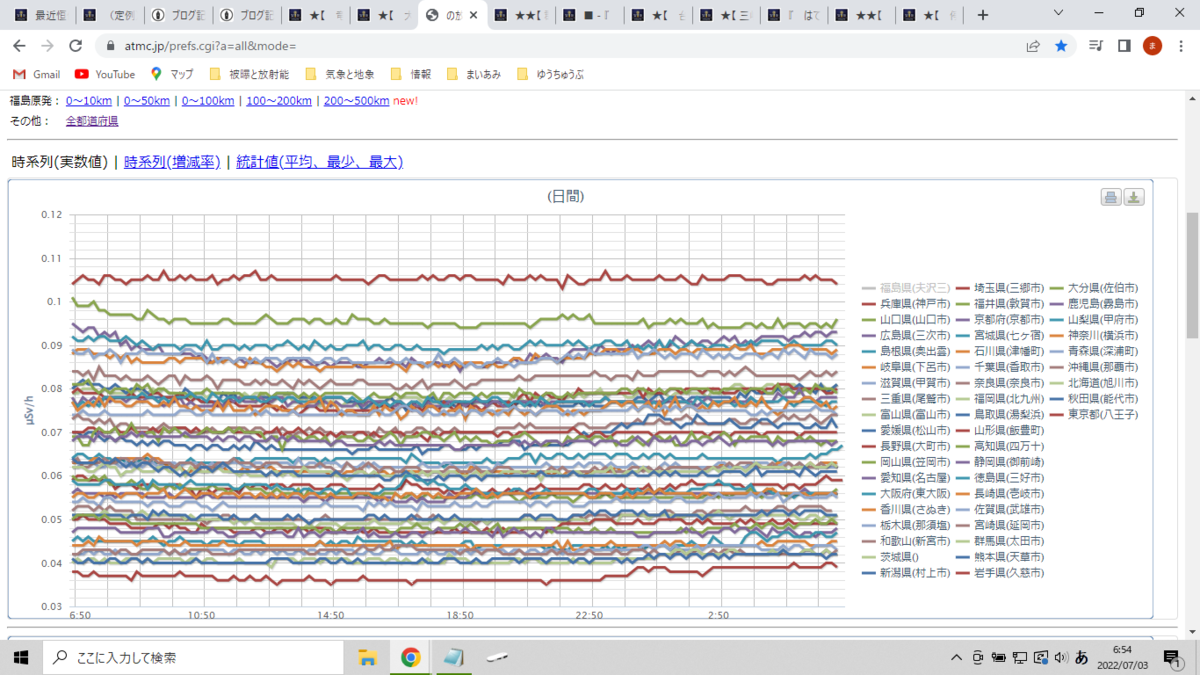Reload the current page
Screen dimensions: 1200x675
(75, 46)
